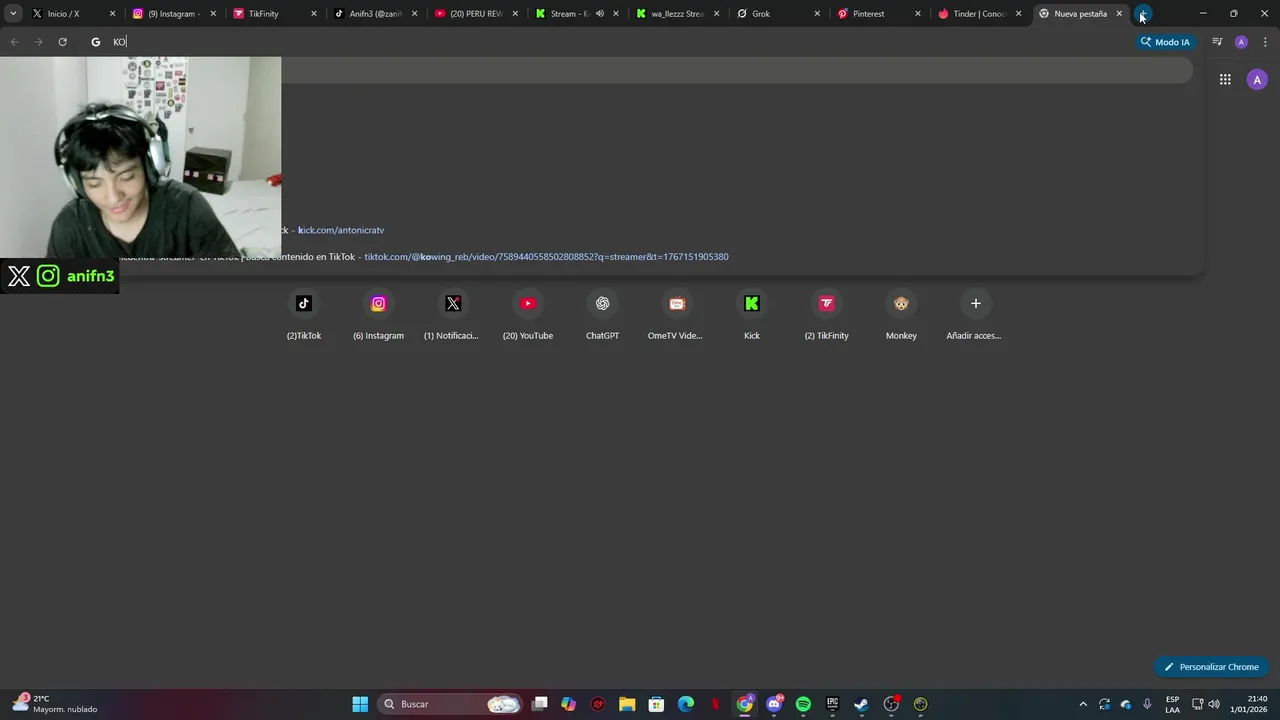Close the Grok tab
This screenshot has width=1280, height=720.
[817, 14]
